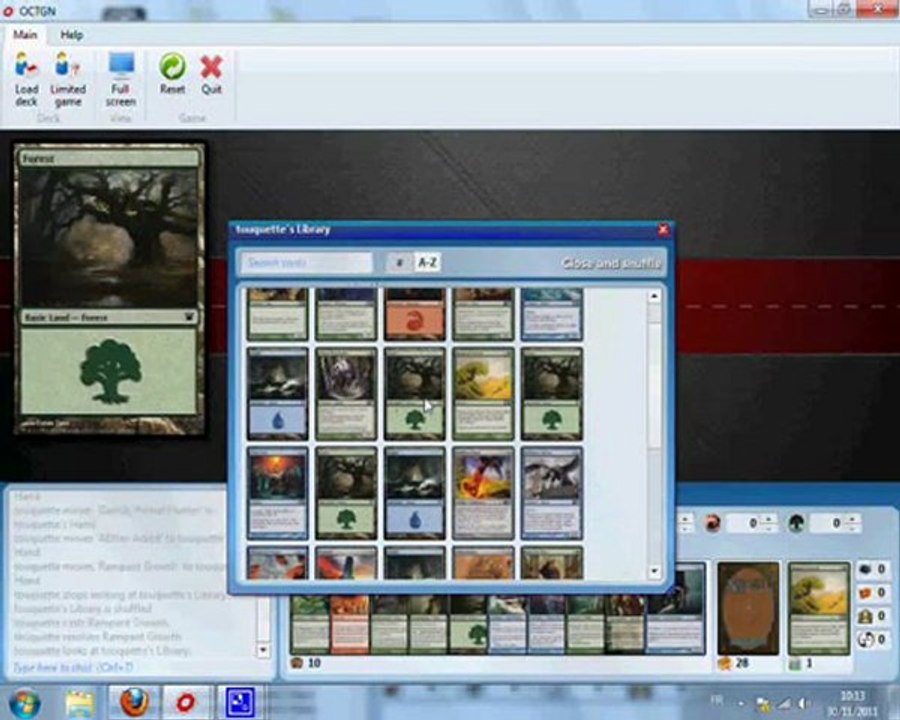
Task: Select yellow landscape card in Library window
Action: click(483, 394)
